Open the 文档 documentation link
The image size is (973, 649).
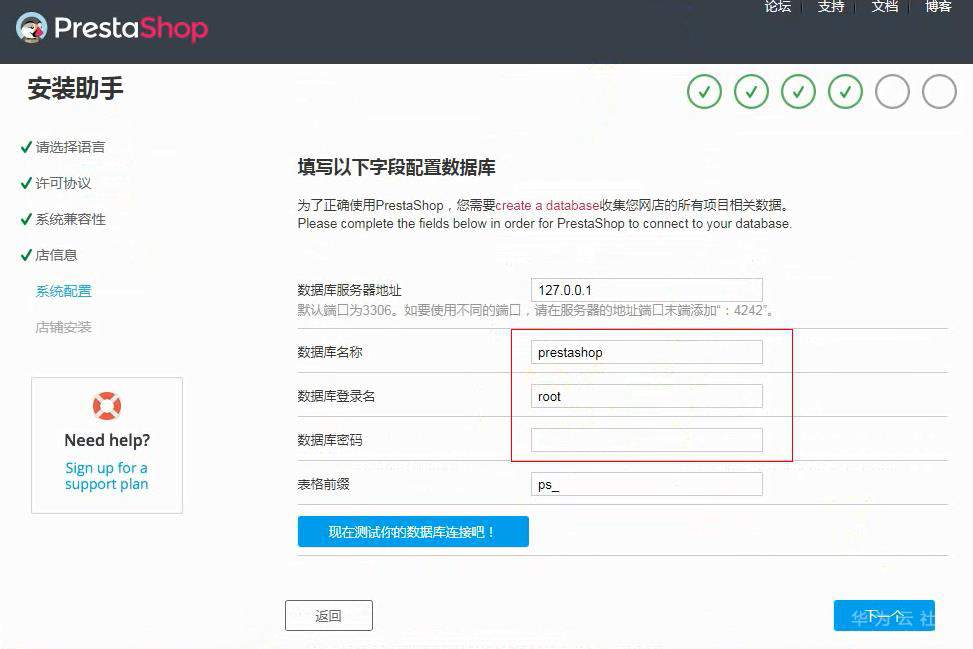(885, 6)
